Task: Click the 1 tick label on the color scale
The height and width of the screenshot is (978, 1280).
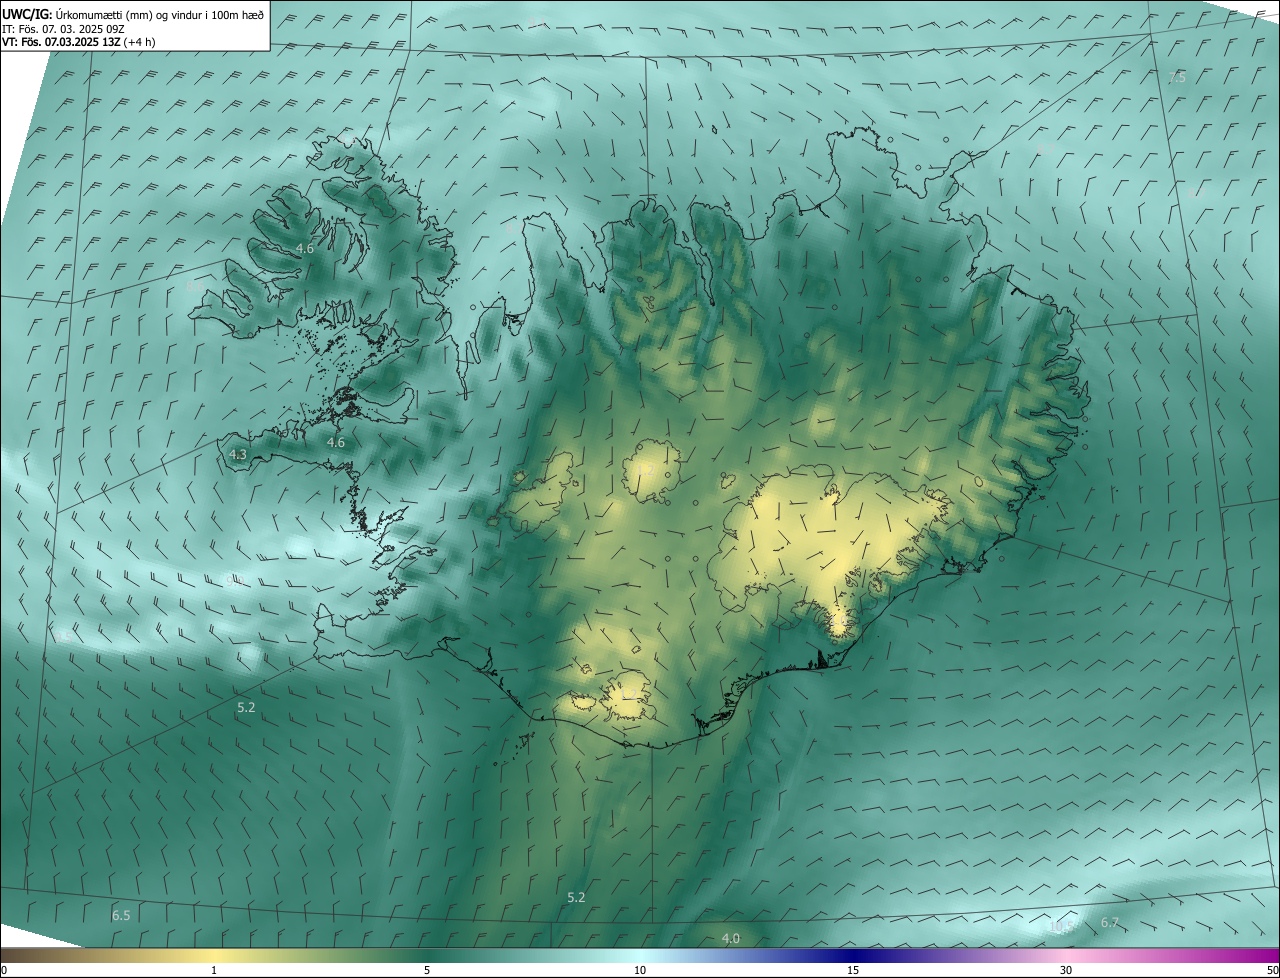Action: click(214, 970)
